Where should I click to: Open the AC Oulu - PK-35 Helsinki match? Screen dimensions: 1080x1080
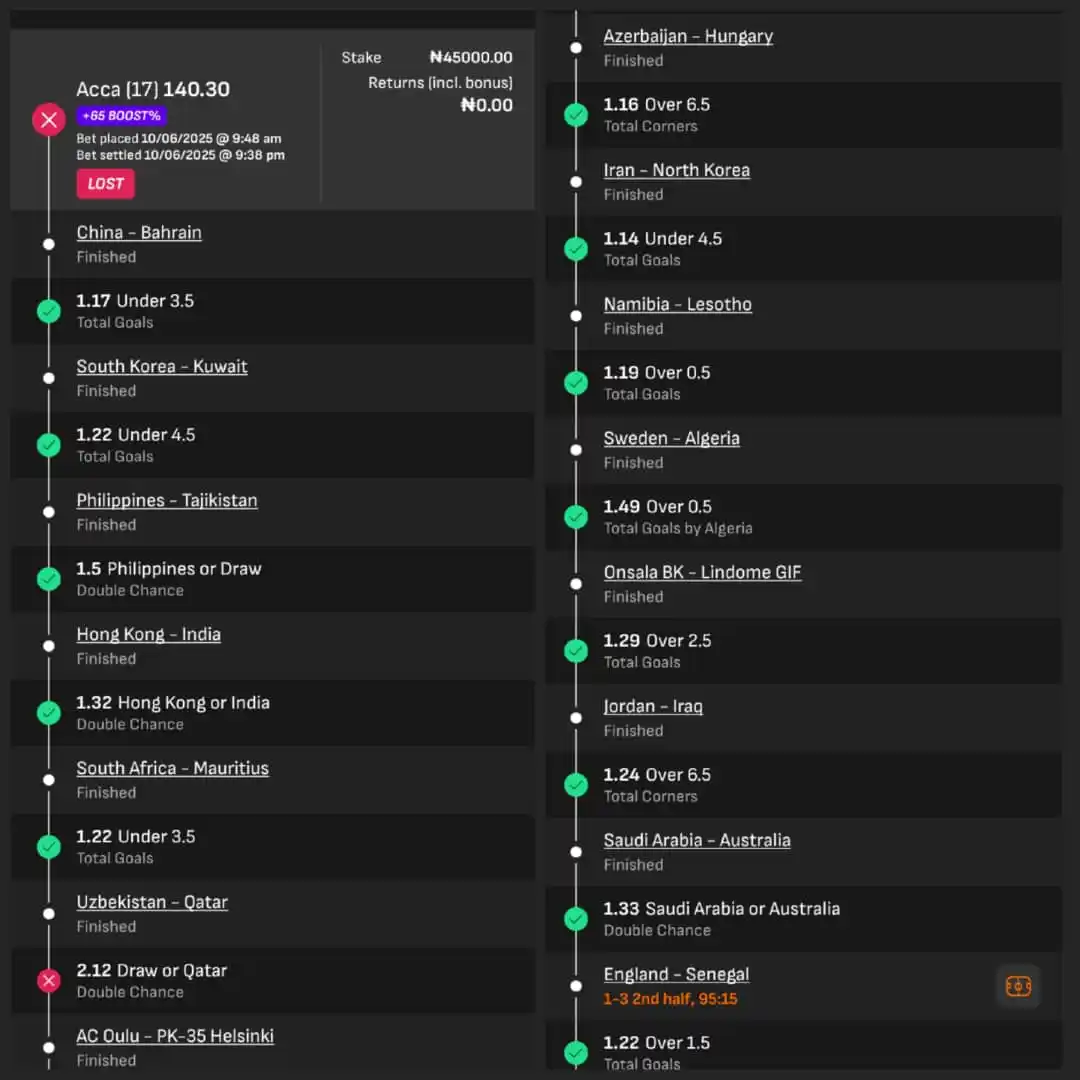[x=175, y=1037]
